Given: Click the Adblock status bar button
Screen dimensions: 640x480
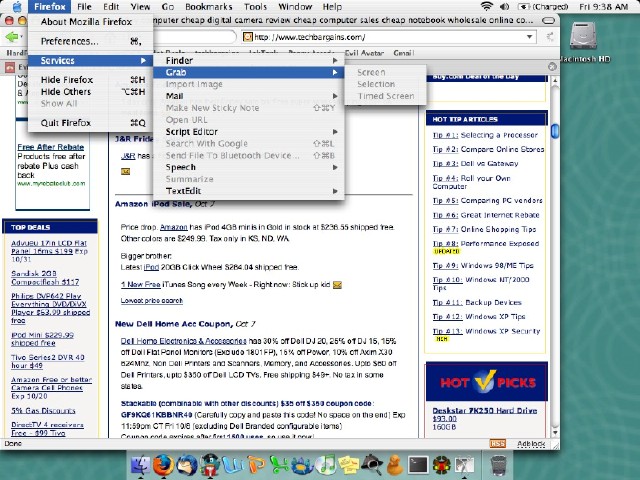Looking at the screenshot, I should (531, 444).
